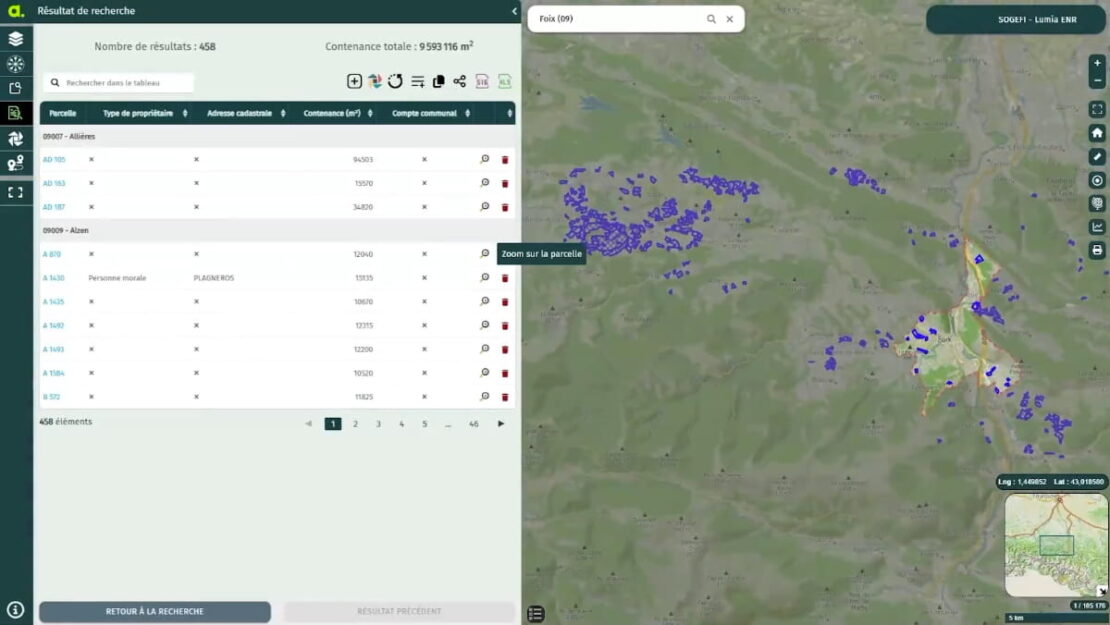Screen dimensions: 1110x625
Task: Click the share icon above the table
Action: pyautogui.click(x=459, y=82)
